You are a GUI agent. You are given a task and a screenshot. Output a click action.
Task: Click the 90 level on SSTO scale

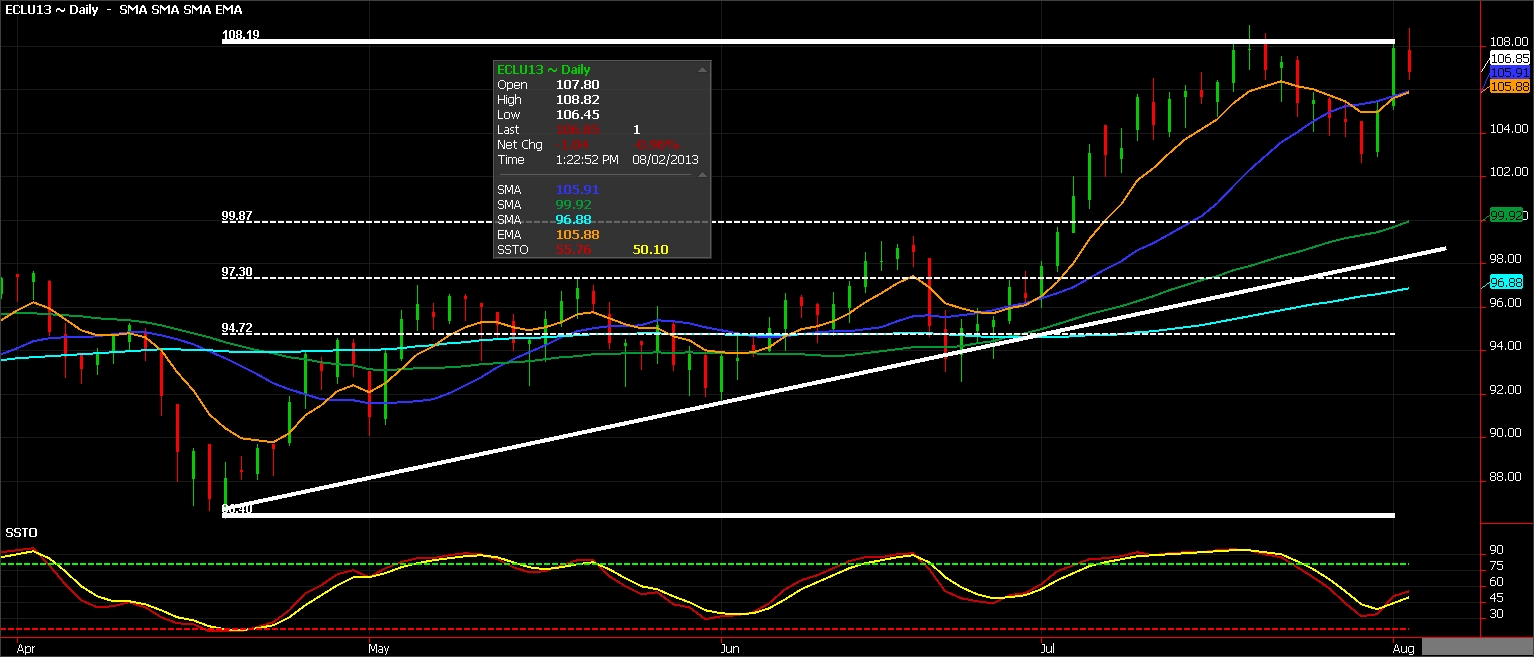click(1496, 550)
